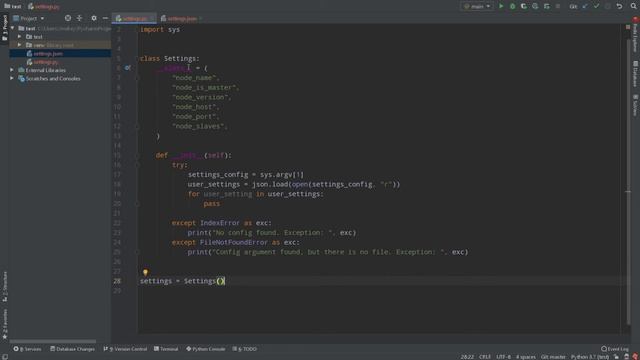Stop the running process icon
Image resolution: width=640 pixels, height=360 pixels.
[558, 6]
